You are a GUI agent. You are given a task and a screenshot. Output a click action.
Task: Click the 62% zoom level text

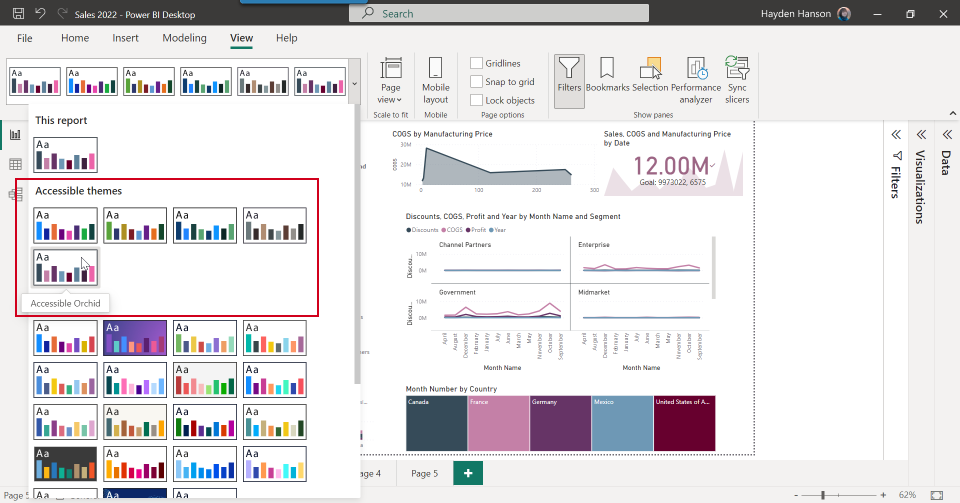coord(907,495)
